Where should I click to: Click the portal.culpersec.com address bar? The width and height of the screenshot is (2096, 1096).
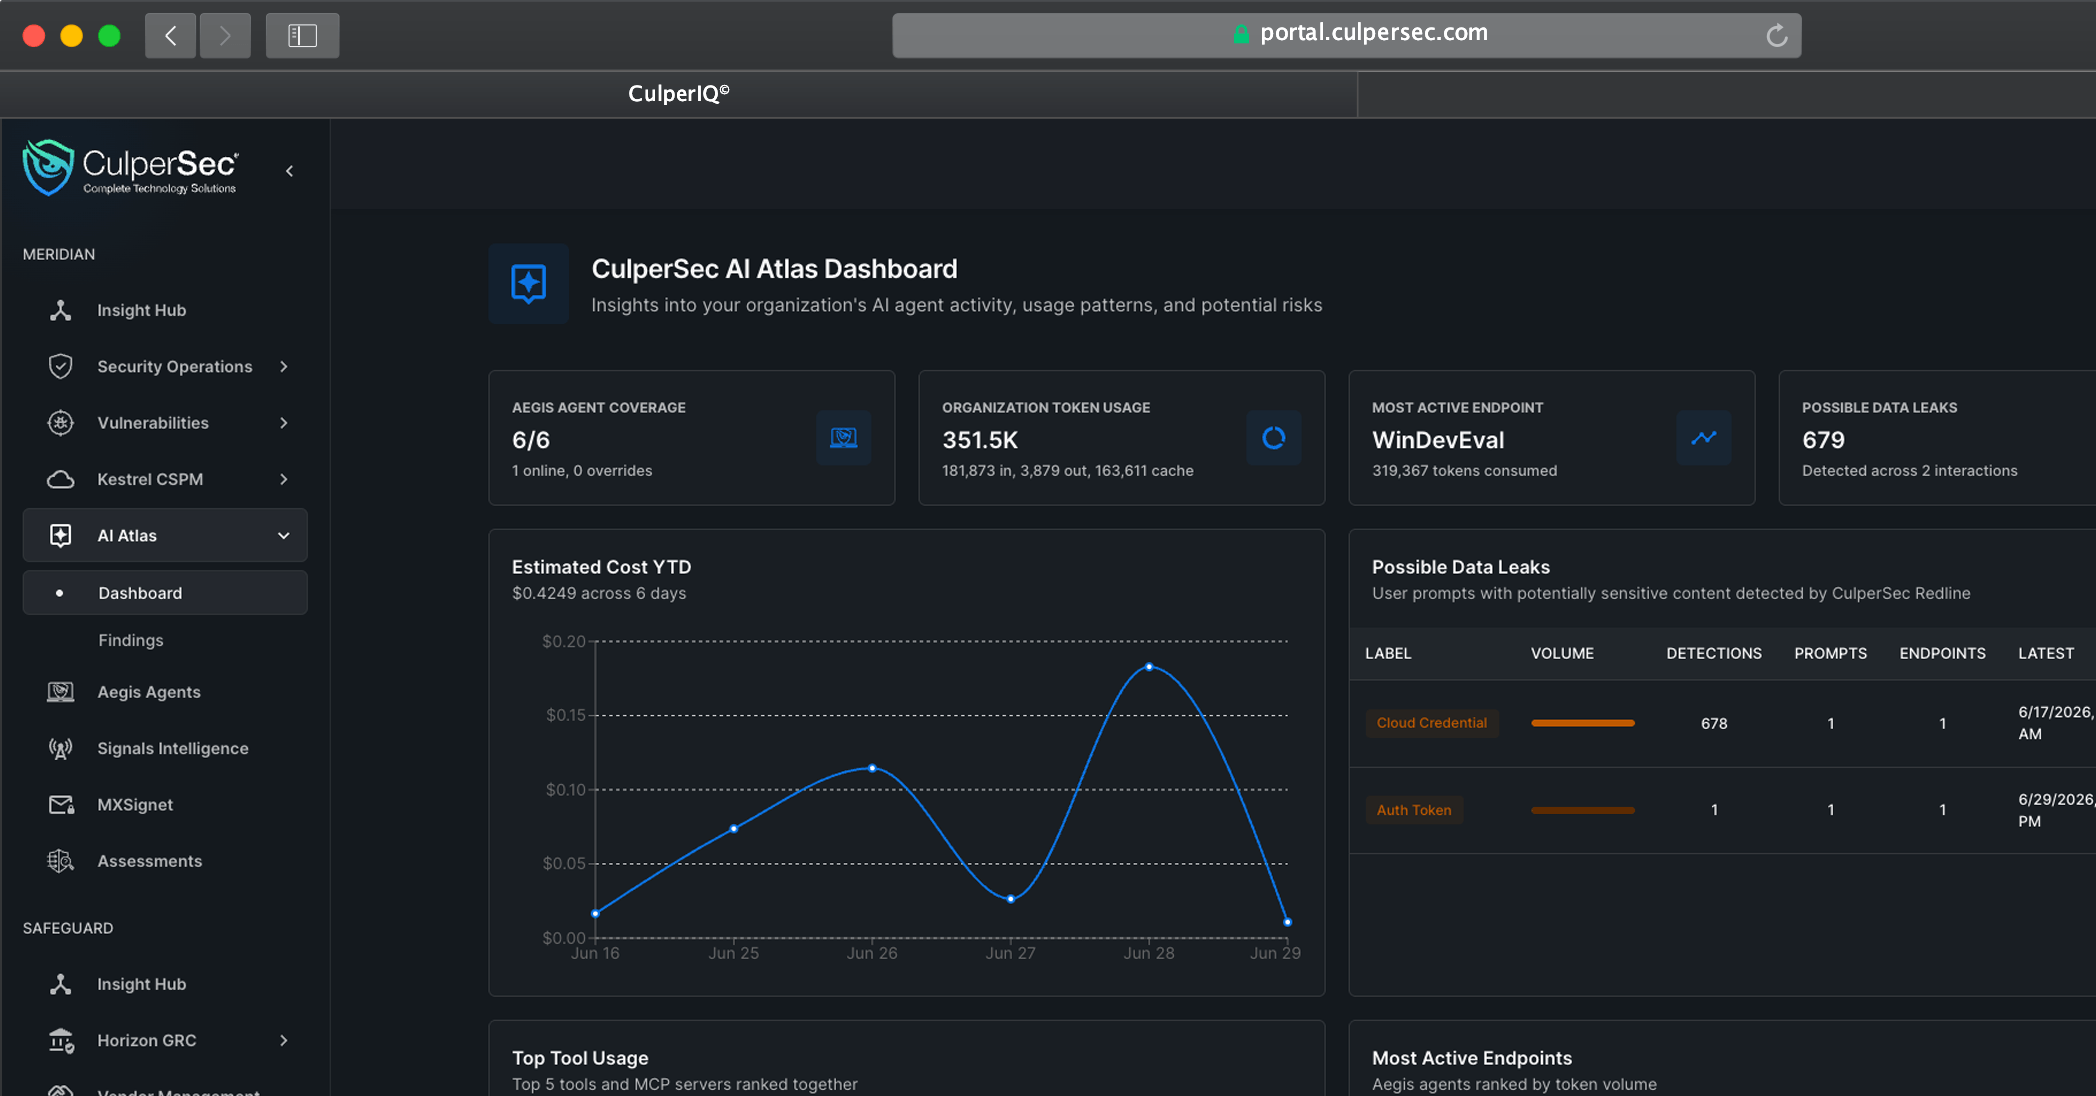click(x=1346, y=35)
